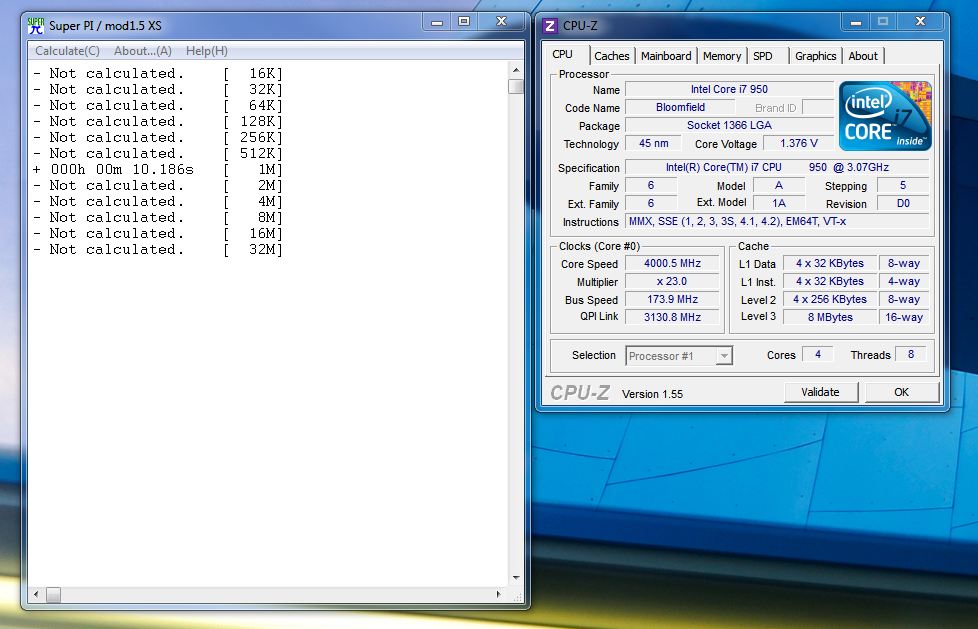
Task: Open the Calculate menu in Super PI
Action: point(66,50)
